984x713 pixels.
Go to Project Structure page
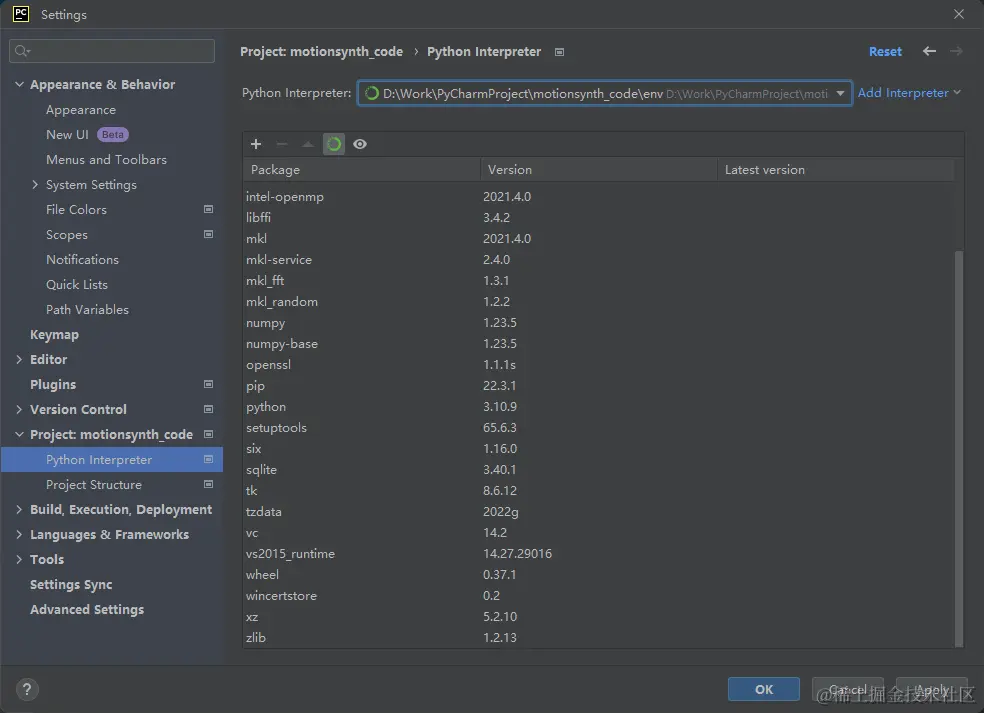click(94, 485)
